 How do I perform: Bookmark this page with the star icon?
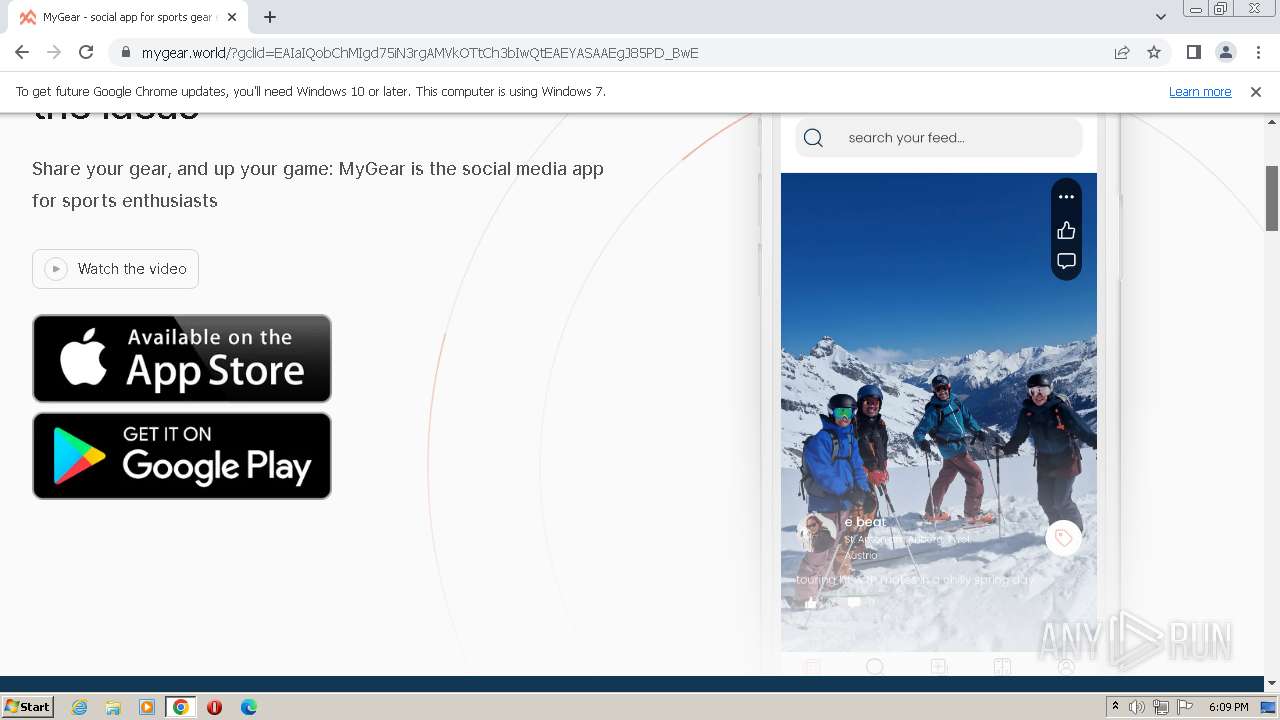[1154, 53]
